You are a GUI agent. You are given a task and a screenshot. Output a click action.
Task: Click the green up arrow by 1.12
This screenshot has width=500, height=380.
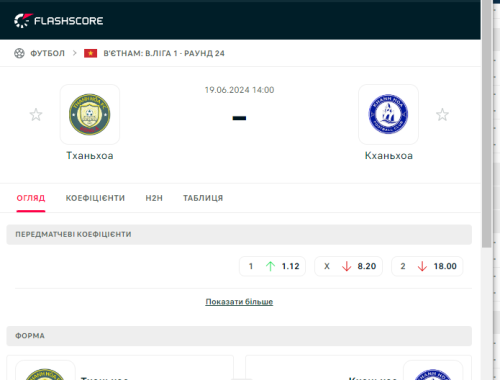coord(270,266)
